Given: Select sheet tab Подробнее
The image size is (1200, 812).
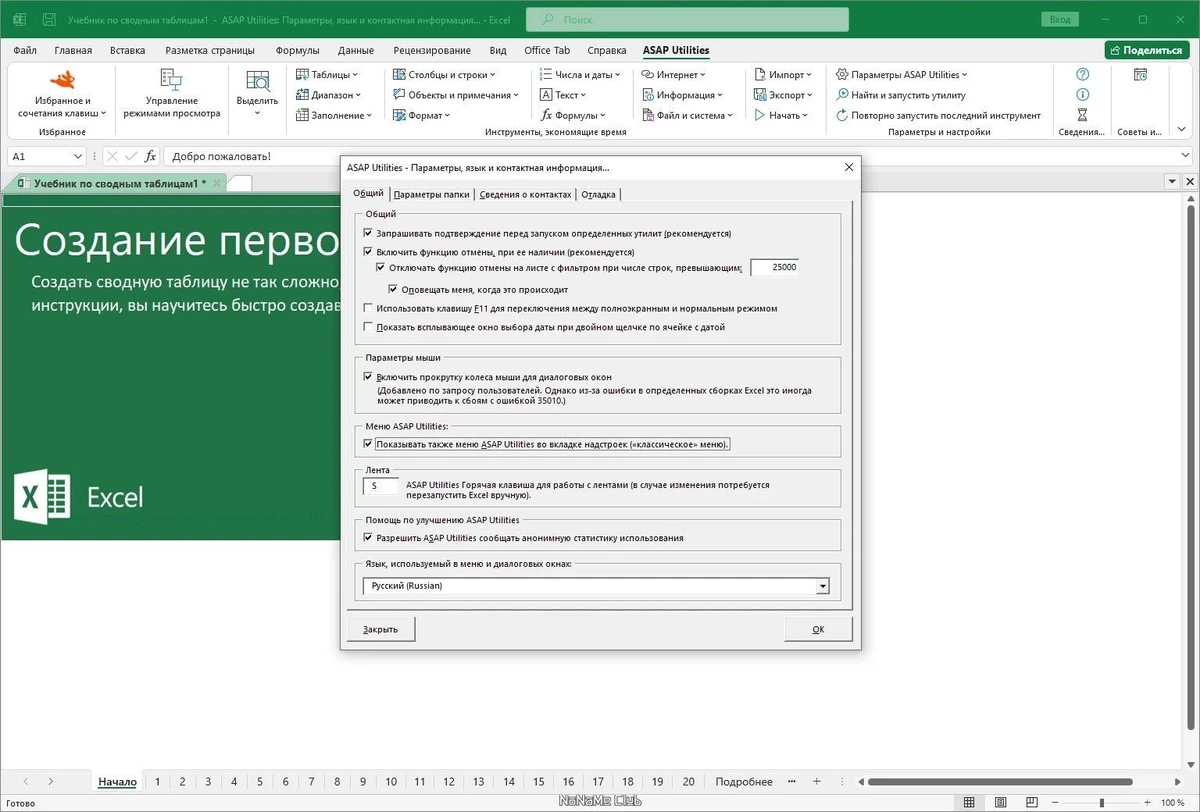Looking at the screenshot, I should tap(744, 782).
